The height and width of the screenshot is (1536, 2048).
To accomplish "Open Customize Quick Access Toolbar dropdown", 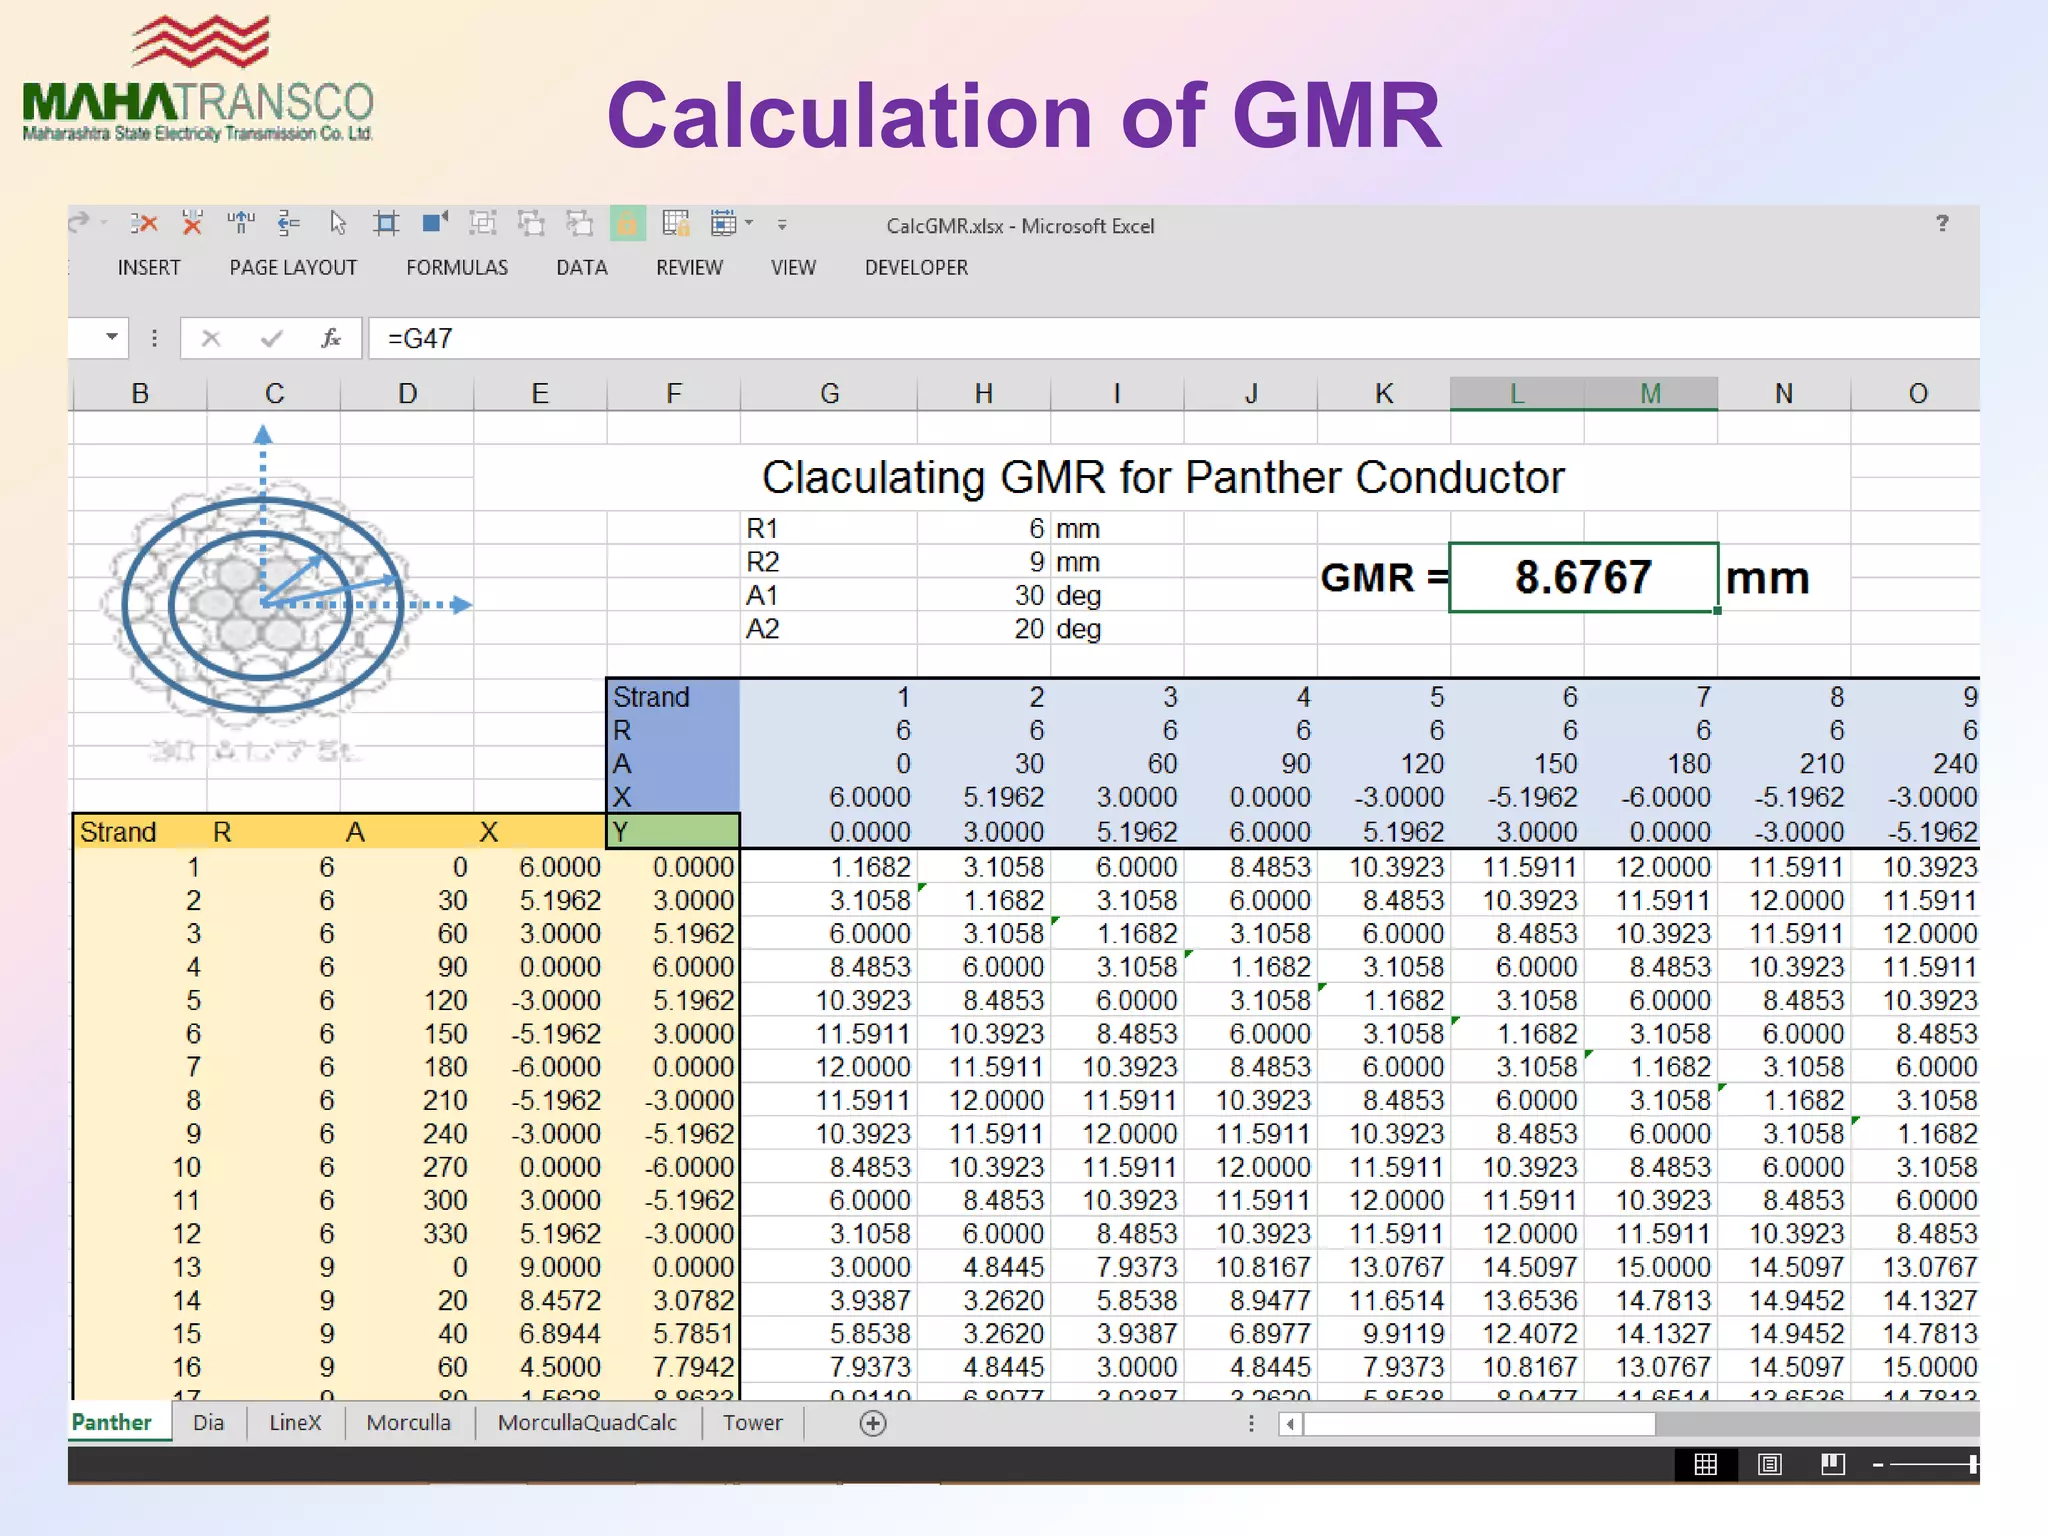I will tap(782, 225).
